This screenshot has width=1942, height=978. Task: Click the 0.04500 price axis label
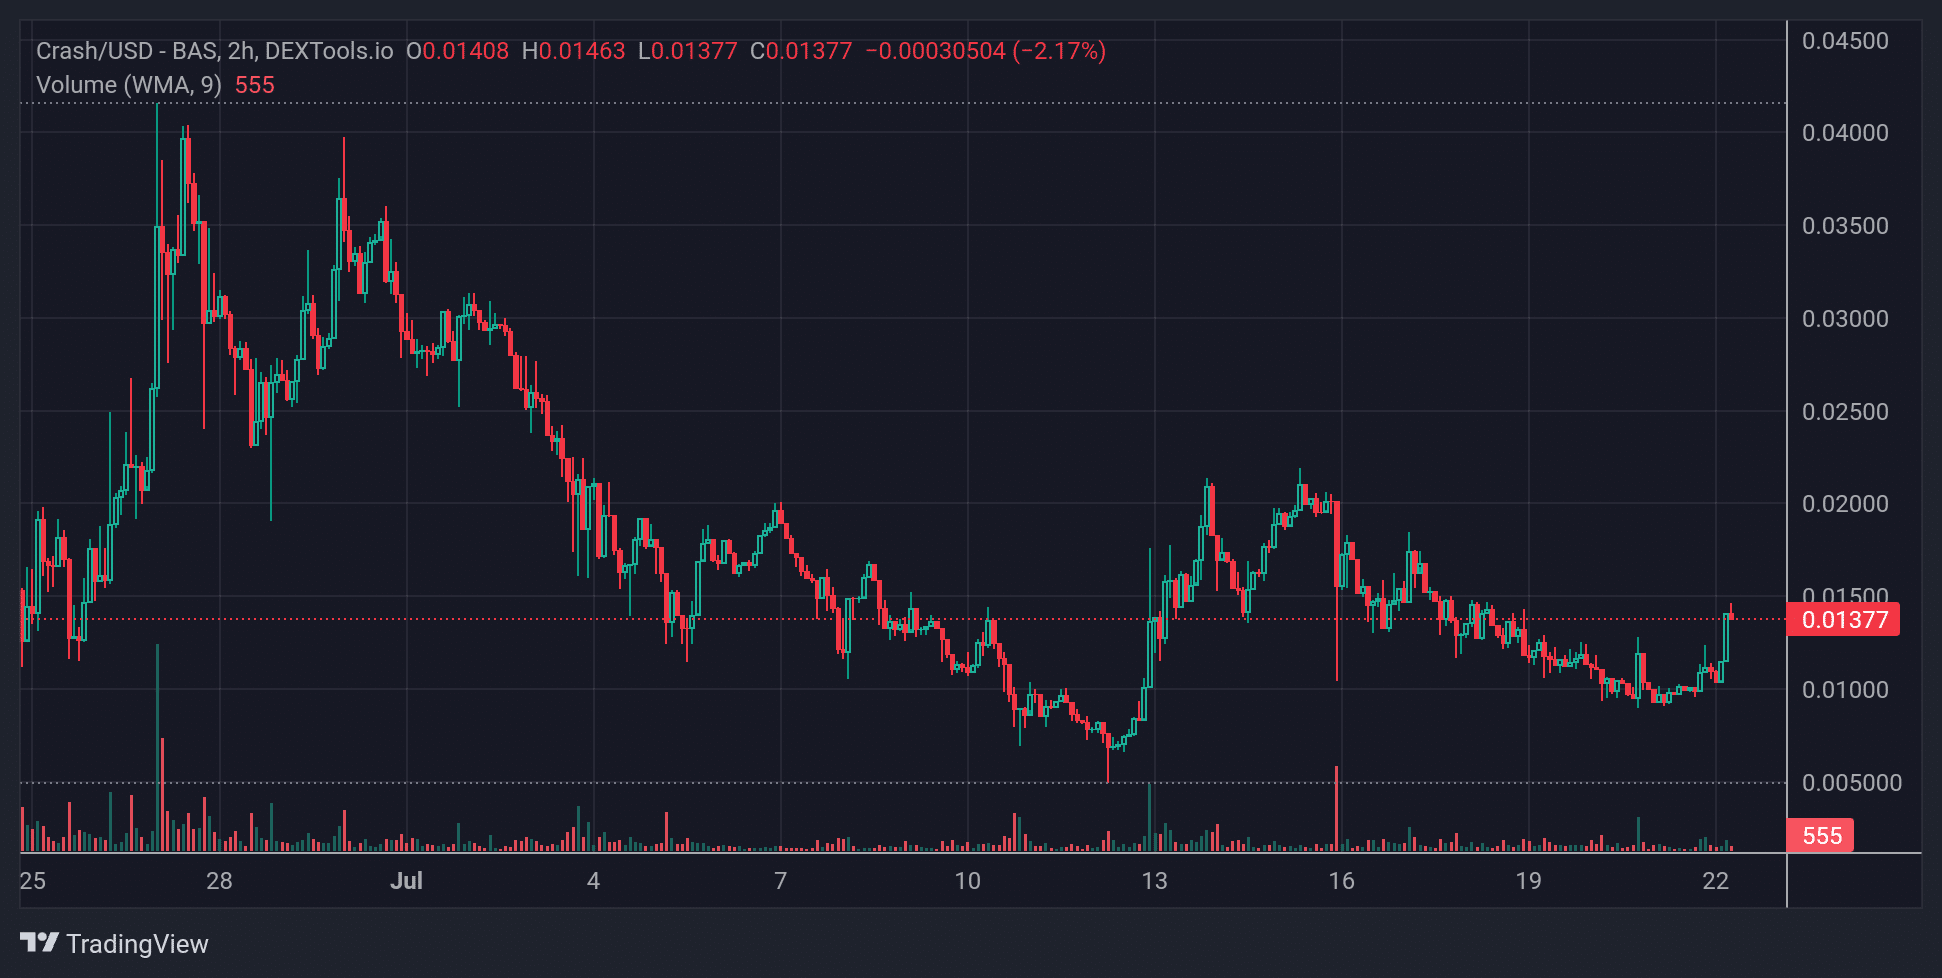tap(1845, 41)
